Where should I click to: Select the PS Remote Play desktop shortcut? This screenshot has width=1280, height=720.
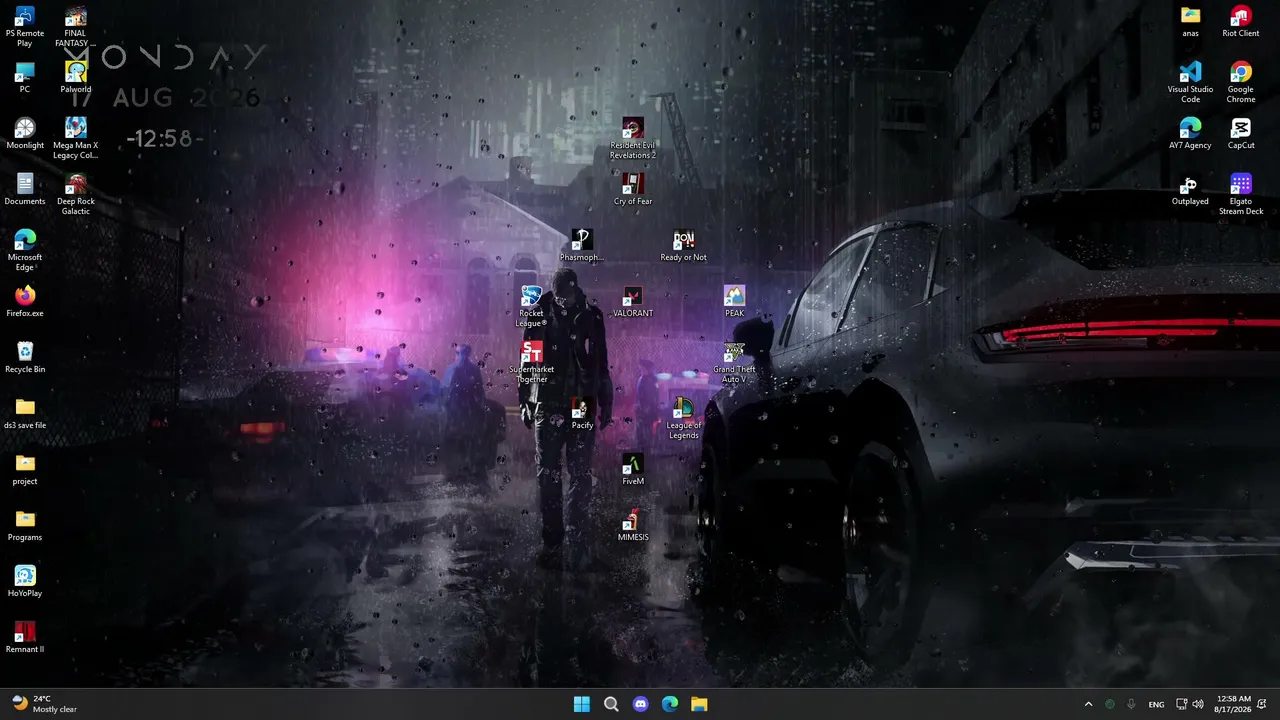click(x=25, y=27)
